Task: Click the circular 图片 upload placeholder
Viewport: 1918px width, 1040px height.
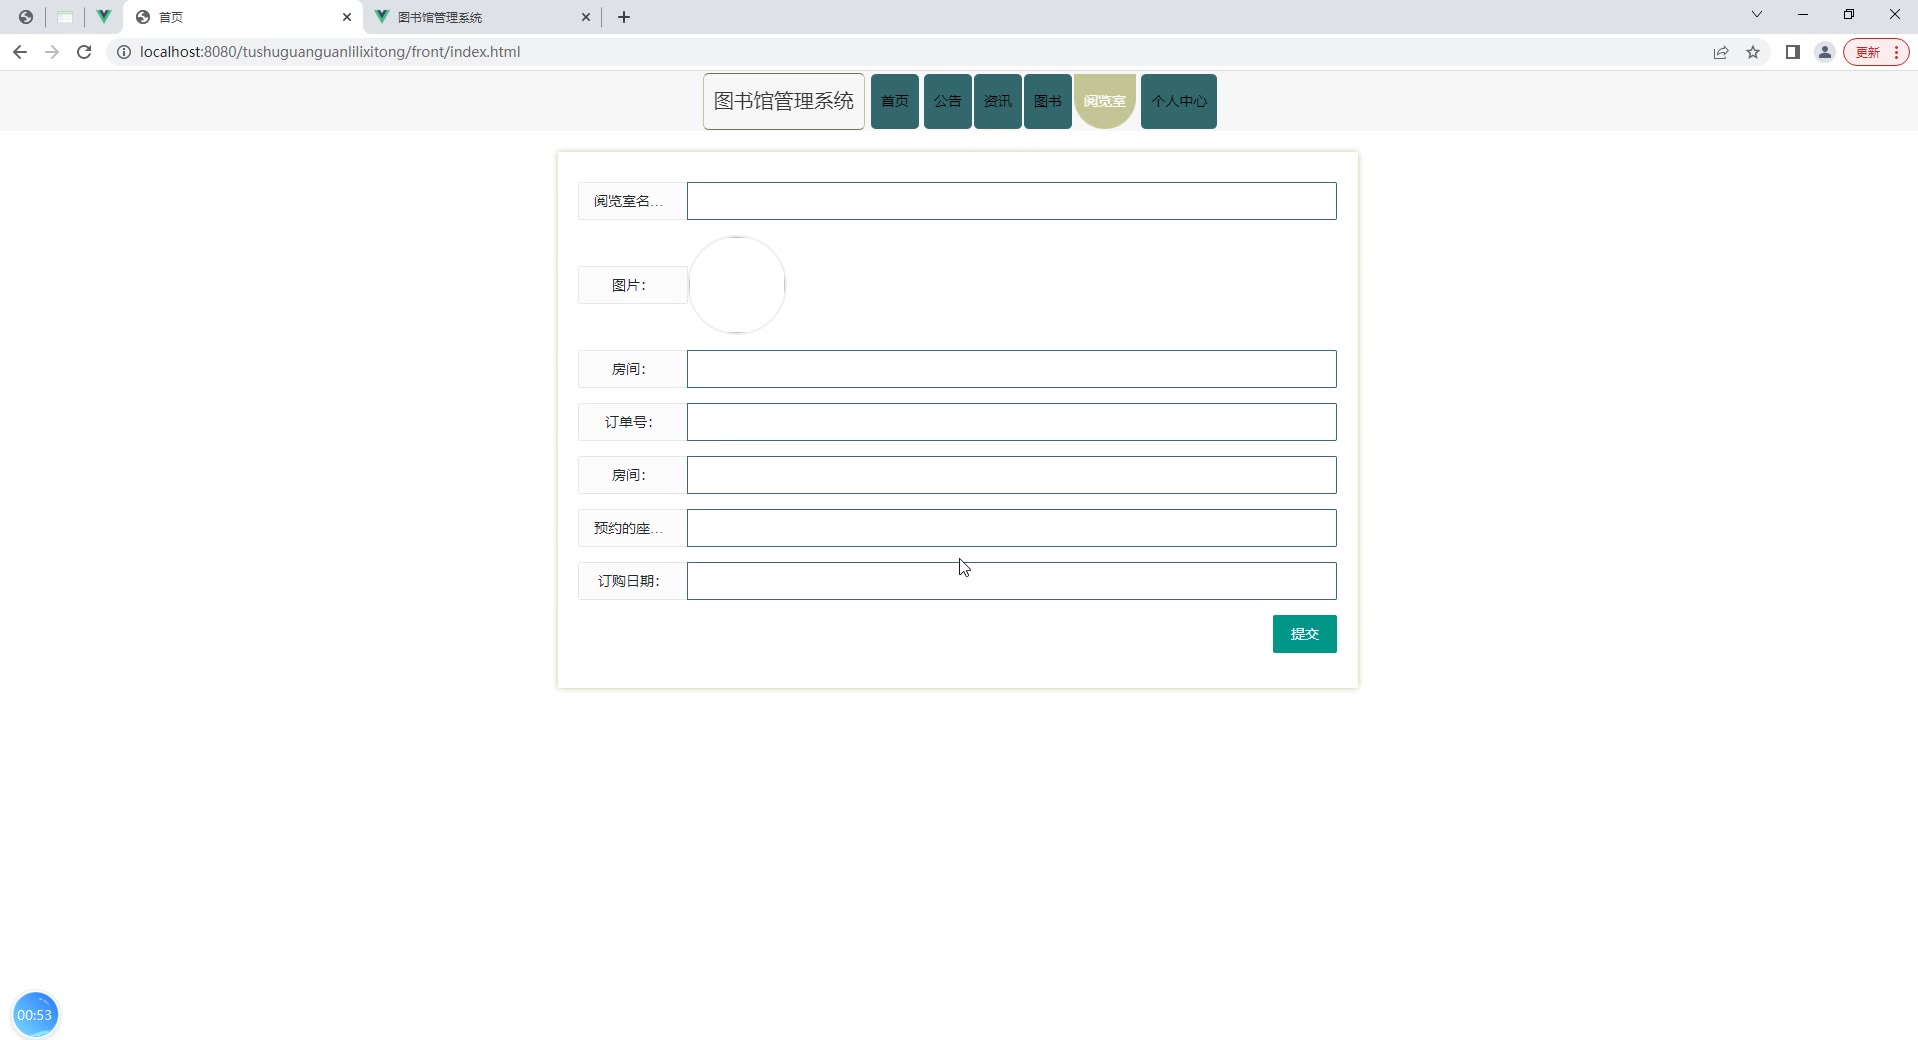Action: (x=737, y=285)
